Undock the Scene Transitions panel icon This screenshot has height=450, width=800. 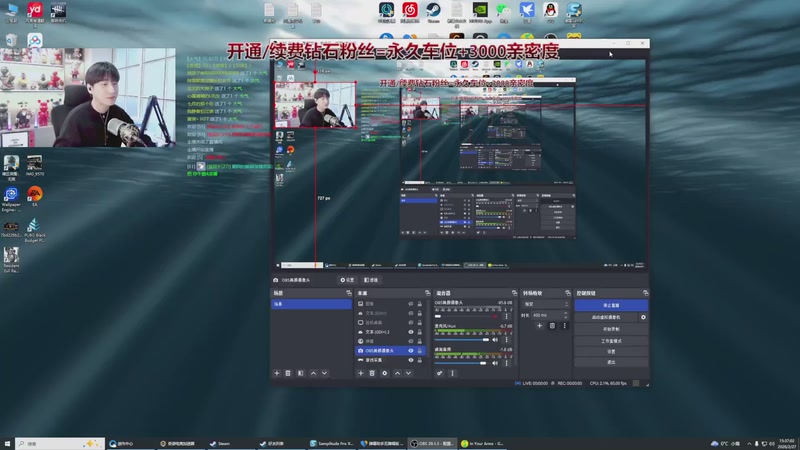tap(568, 293)
